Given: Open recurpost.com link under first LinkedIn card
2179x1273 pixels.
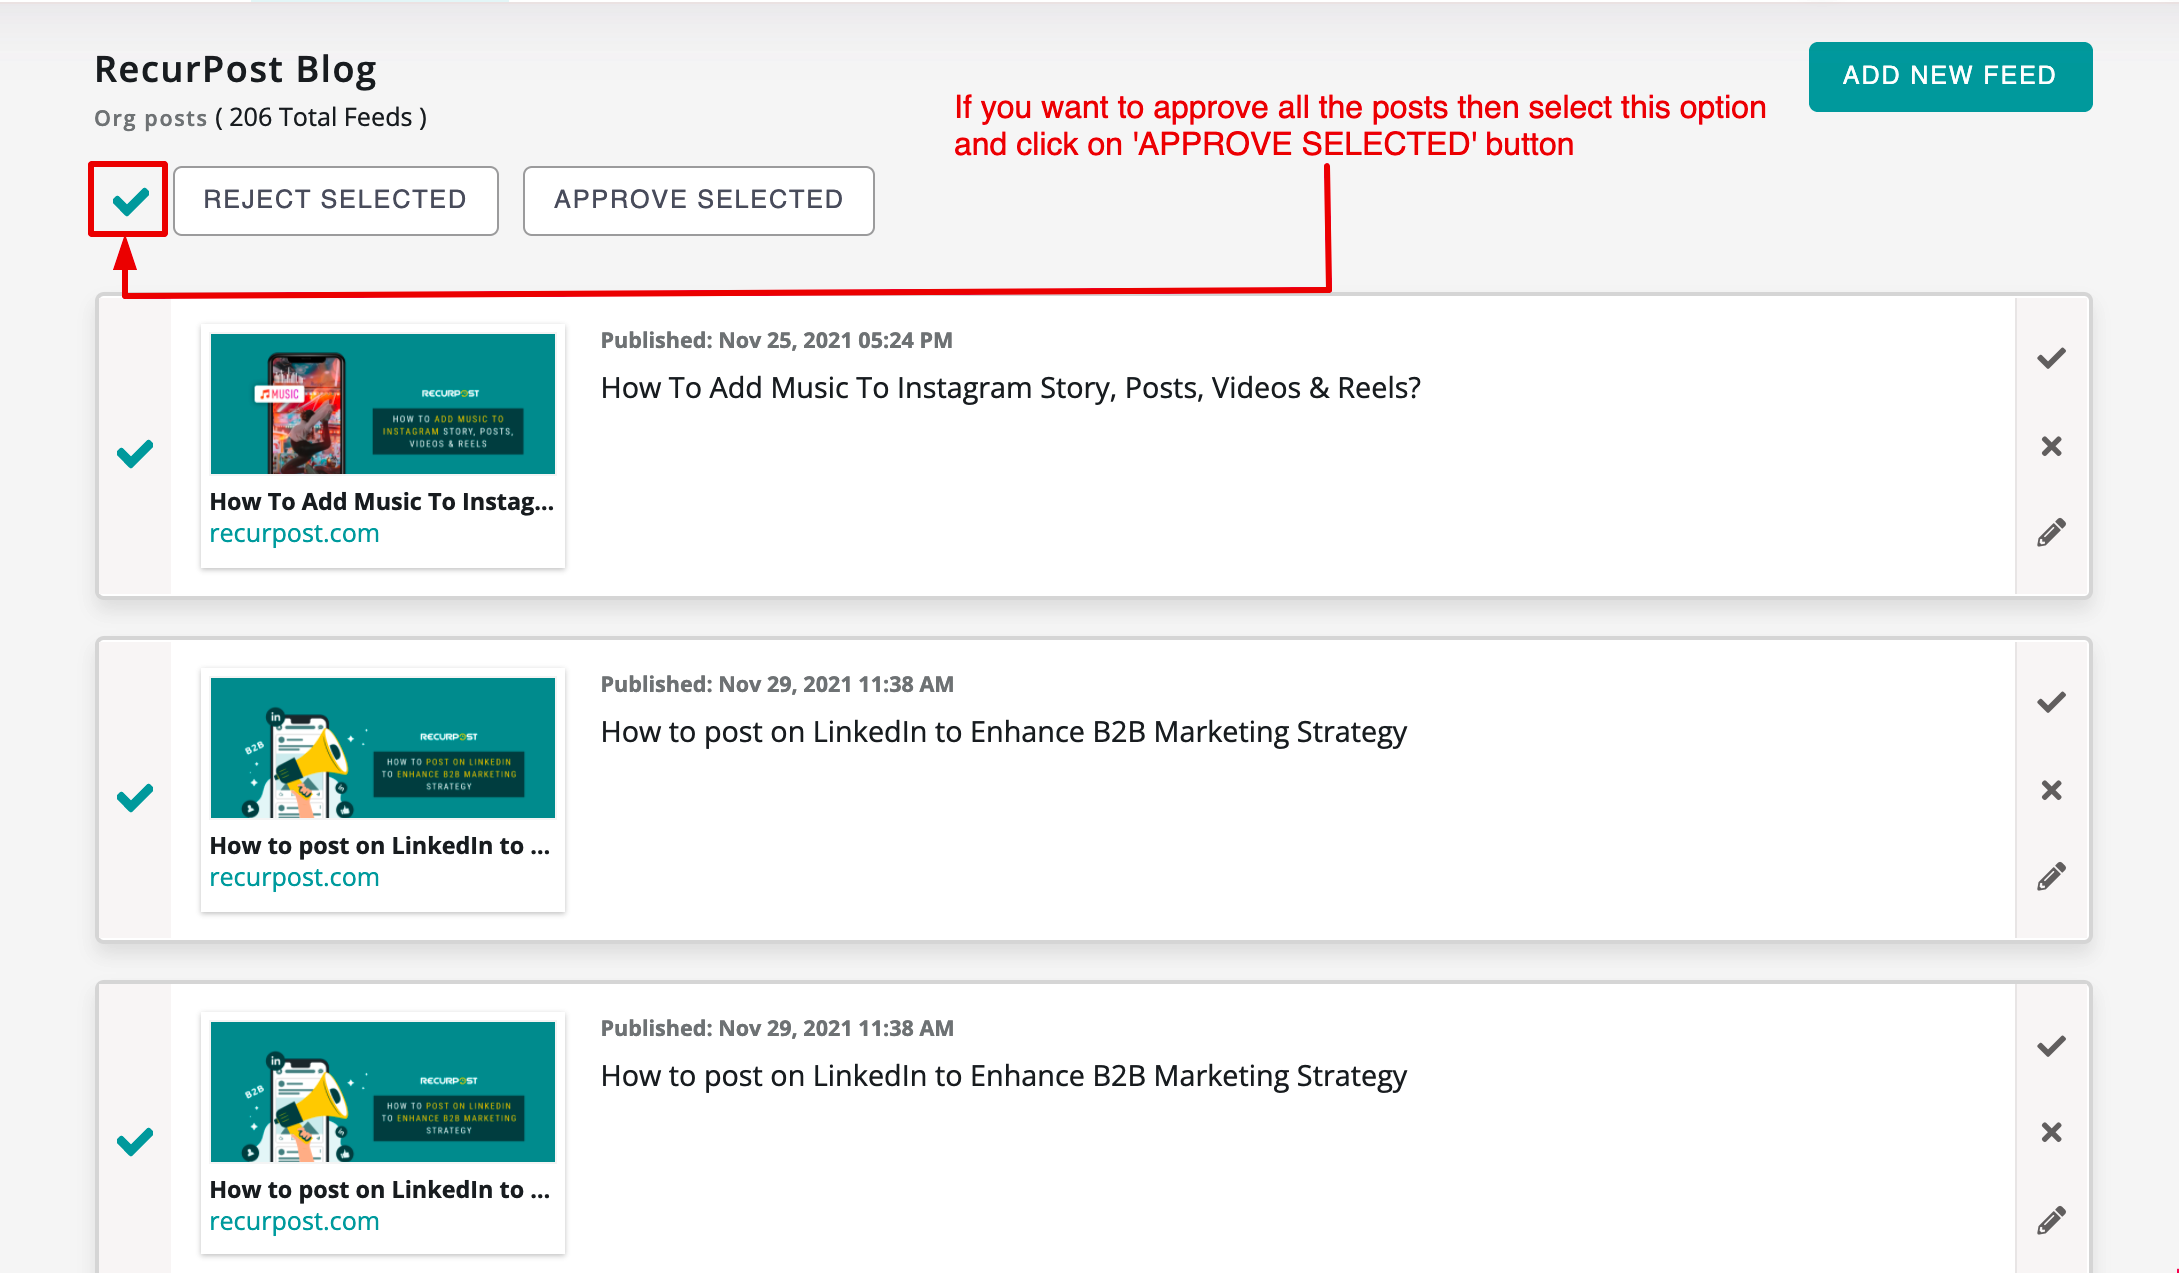Looking at the screenshot, I should coord(294,878).
